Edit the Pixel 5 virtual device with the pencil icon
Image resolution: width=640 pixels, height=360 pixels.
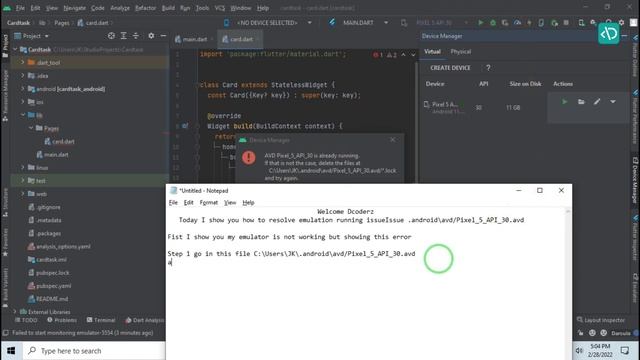[597, 102]
